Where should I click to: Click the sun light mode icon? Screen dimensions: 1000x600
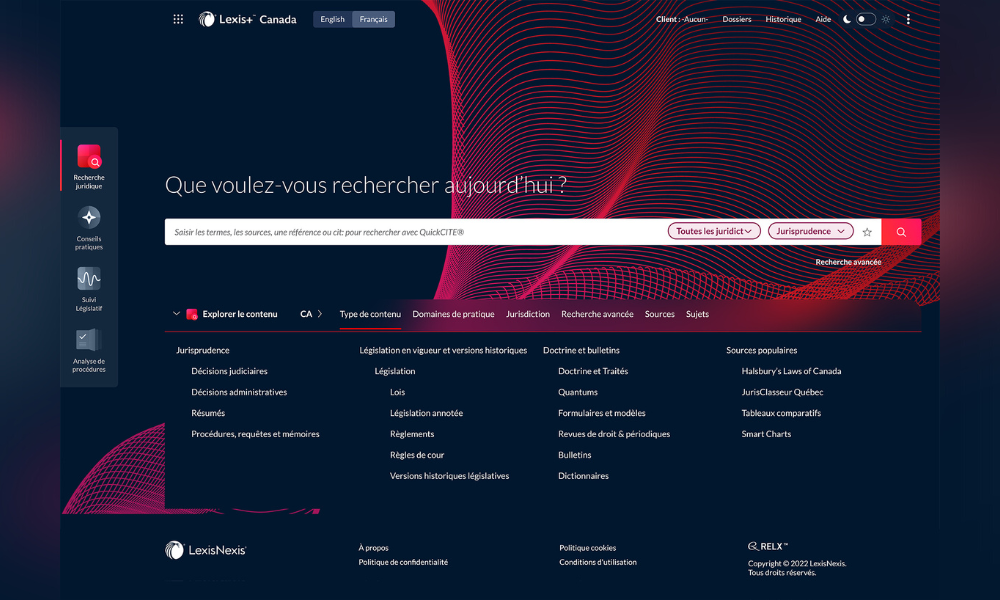[886, 19]
